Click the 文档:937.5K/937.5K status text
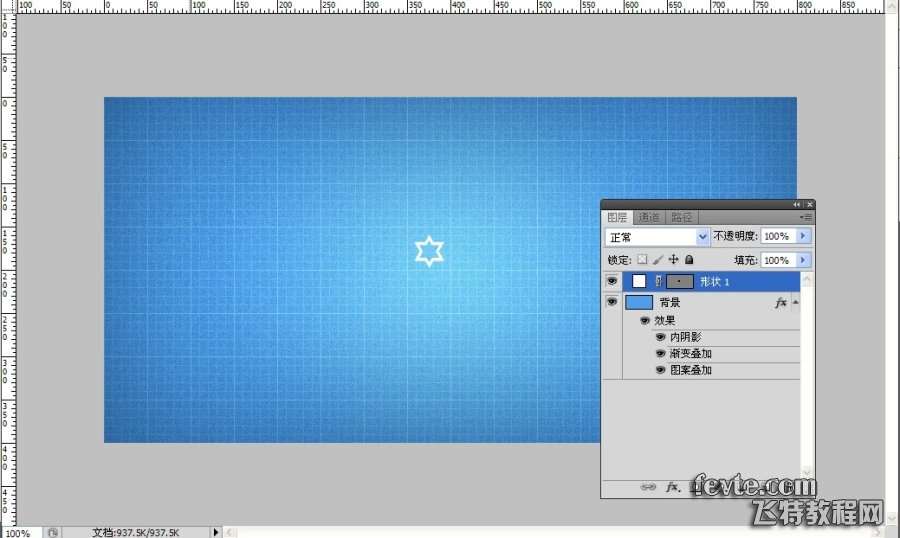Image resolution: width=900 pixels, height=538 pixels. [136, 533]
